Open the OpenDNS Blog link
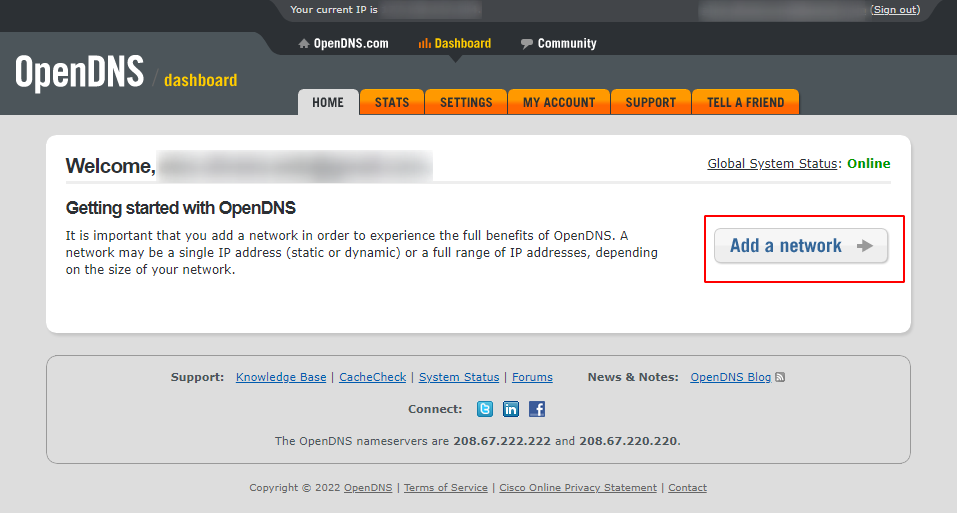The width and height of the screenshot is (957, 513). tap(731, 377)
